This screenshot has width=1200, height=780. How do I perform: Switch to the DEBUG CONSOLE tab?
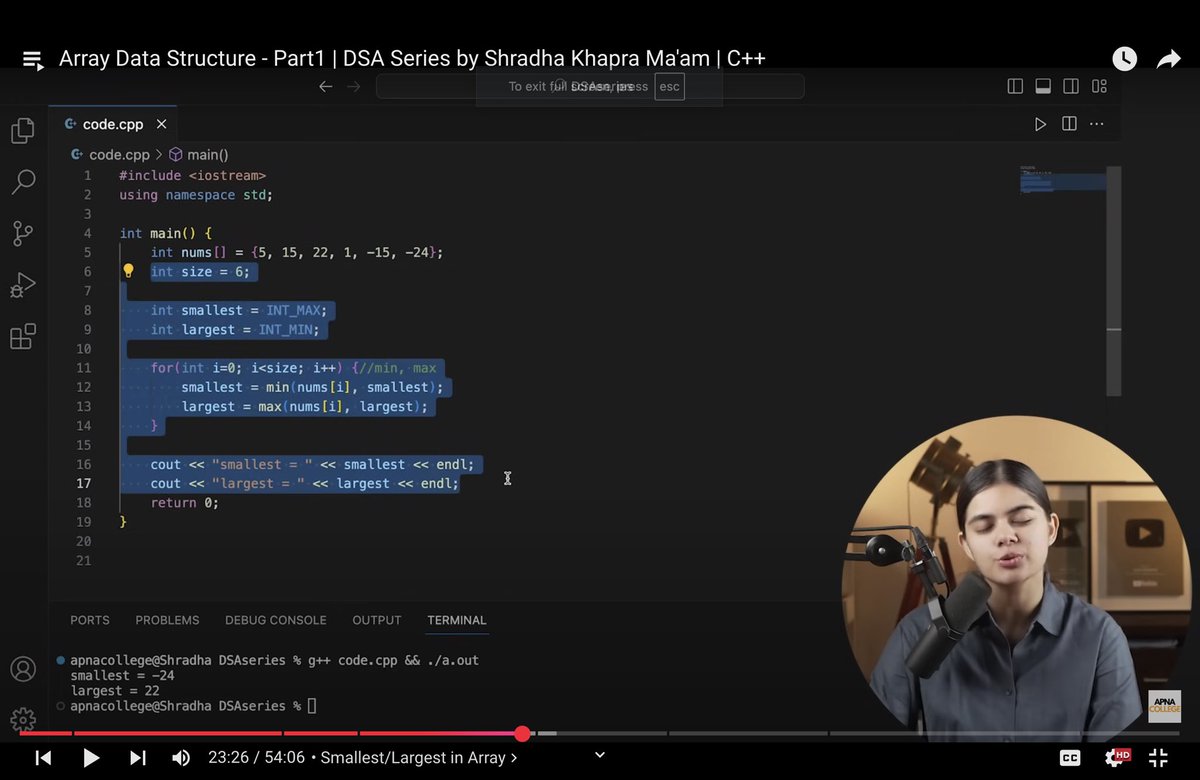(276, 620)
